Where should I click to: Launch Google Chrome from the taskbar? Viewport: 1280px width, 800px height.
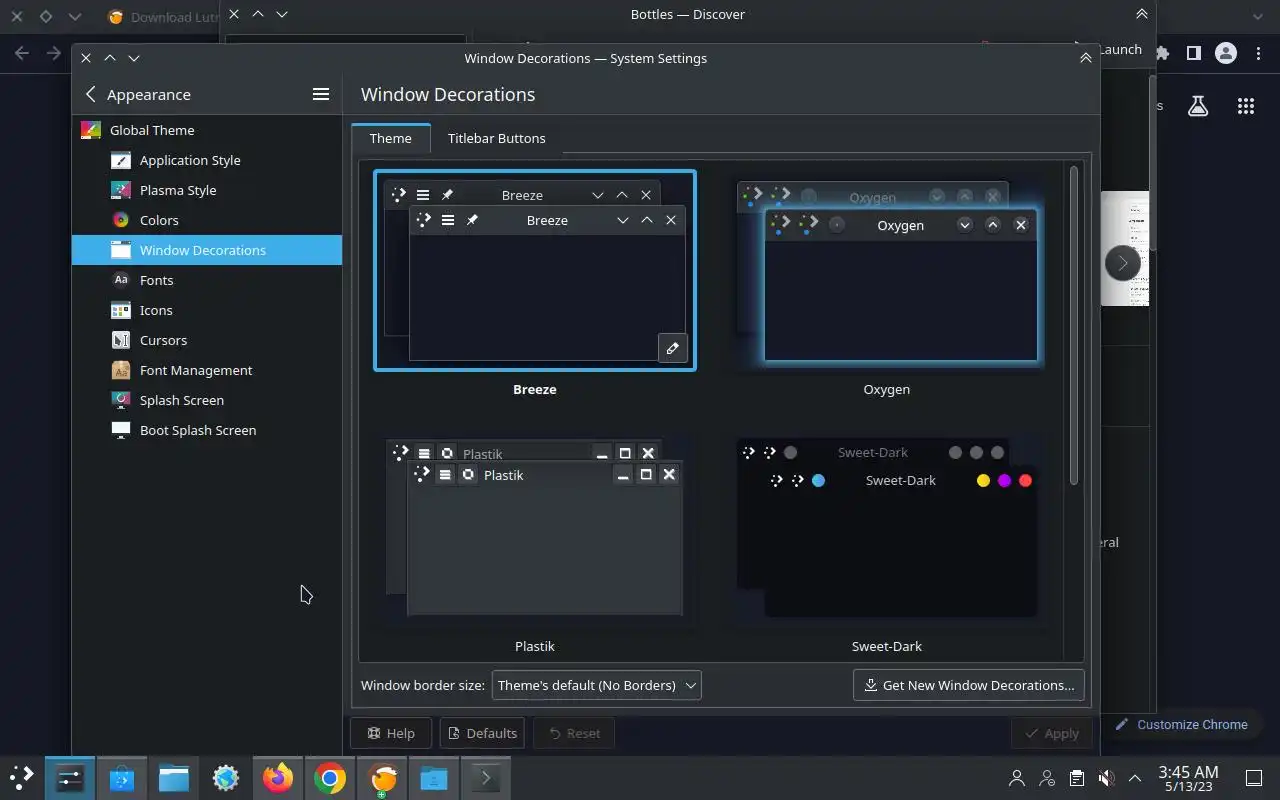click(x=330, y=777)
